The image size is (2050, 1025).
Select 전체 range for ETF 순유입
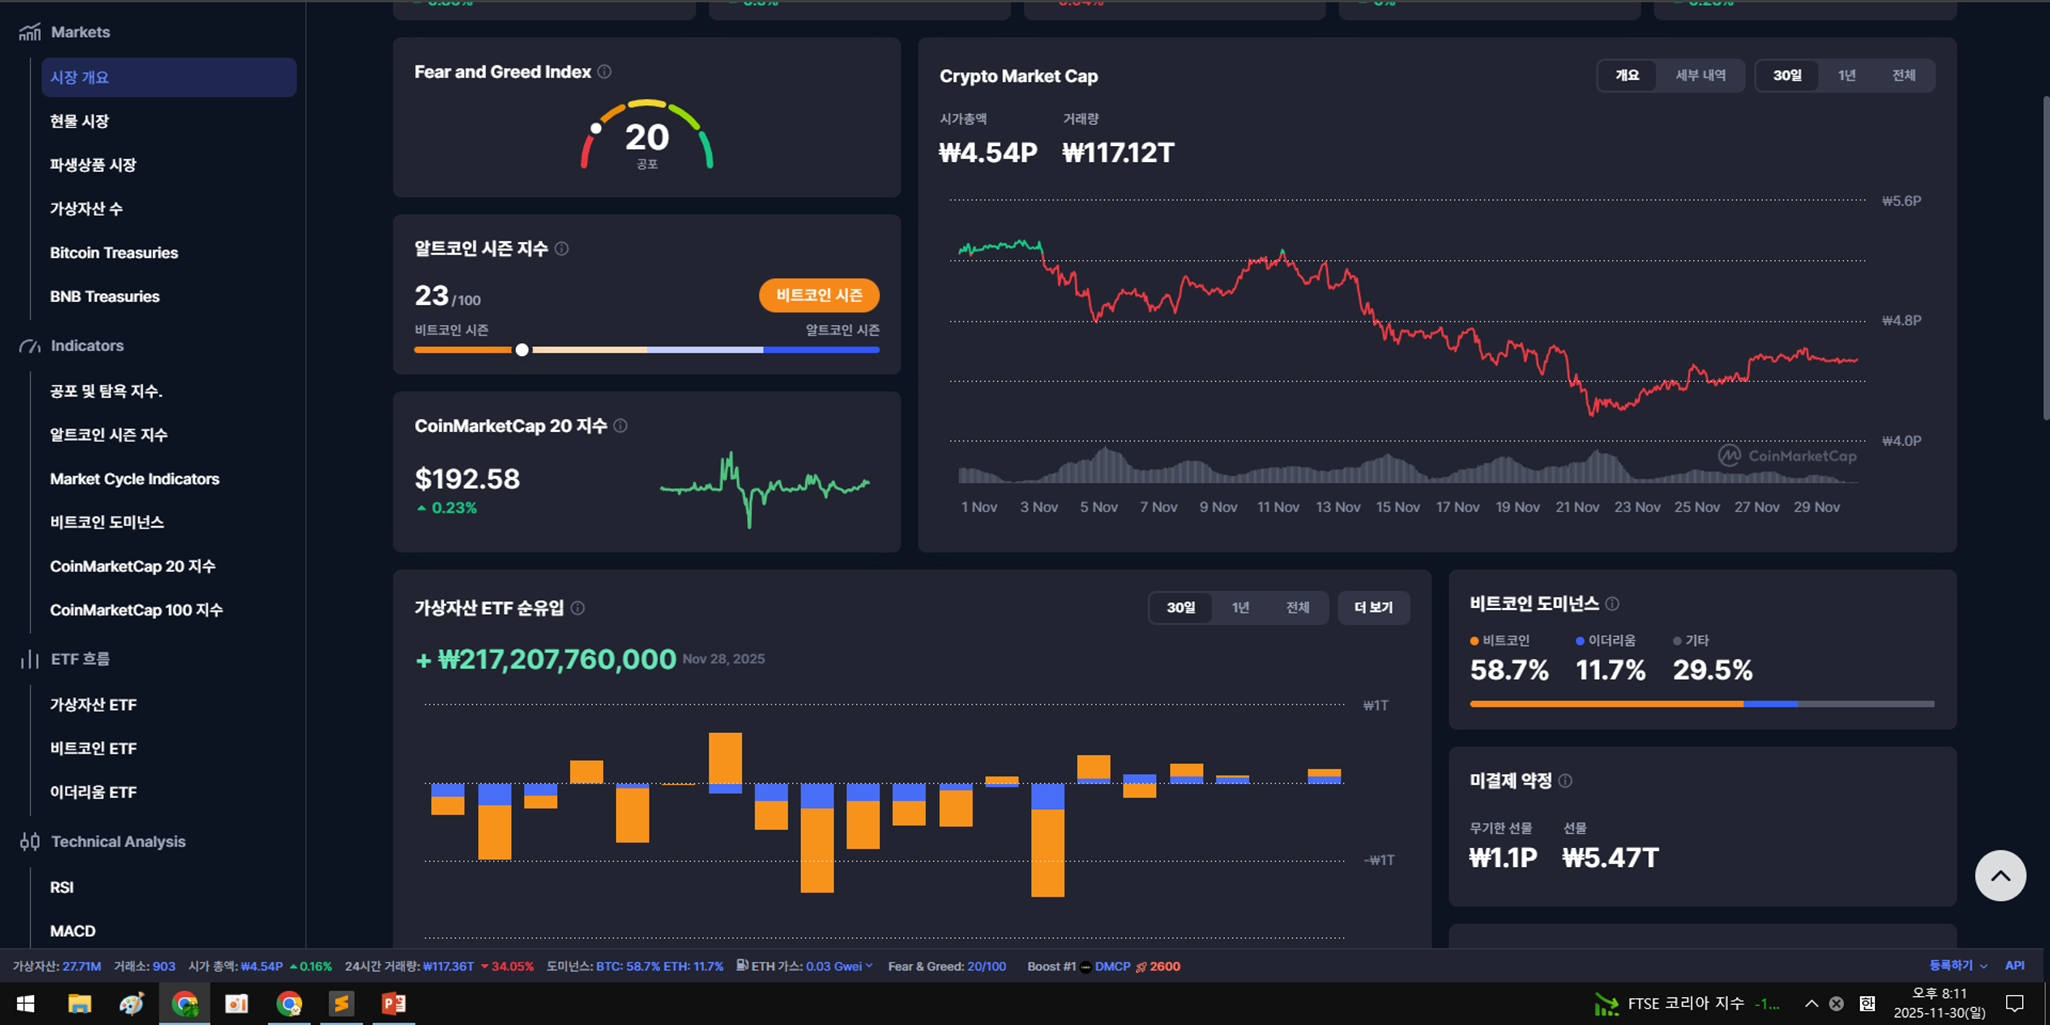1297,608
